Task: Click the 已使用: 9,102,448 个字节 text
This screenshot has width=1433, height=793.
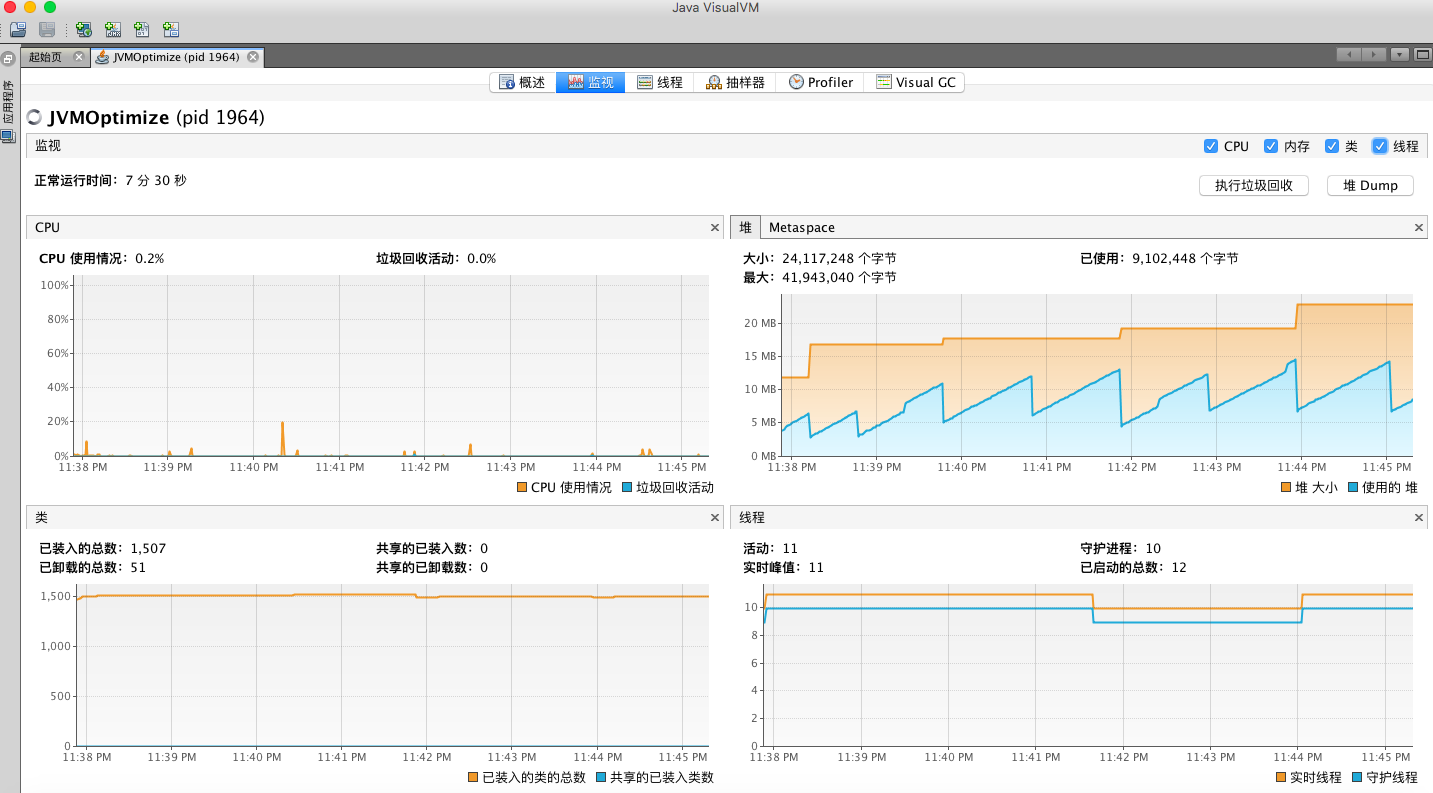Action: pyautogui.click(x=1159, y=259)
